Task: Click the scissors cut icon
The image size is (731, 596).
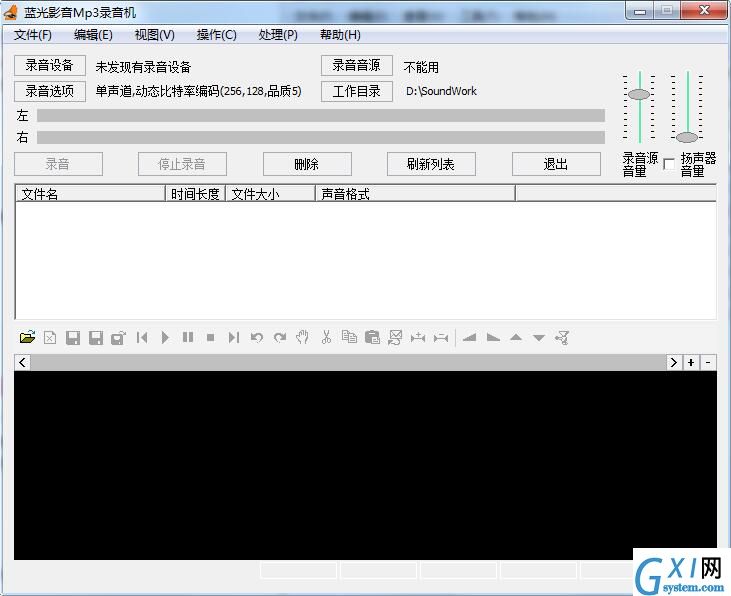Action: coord(326,337)
